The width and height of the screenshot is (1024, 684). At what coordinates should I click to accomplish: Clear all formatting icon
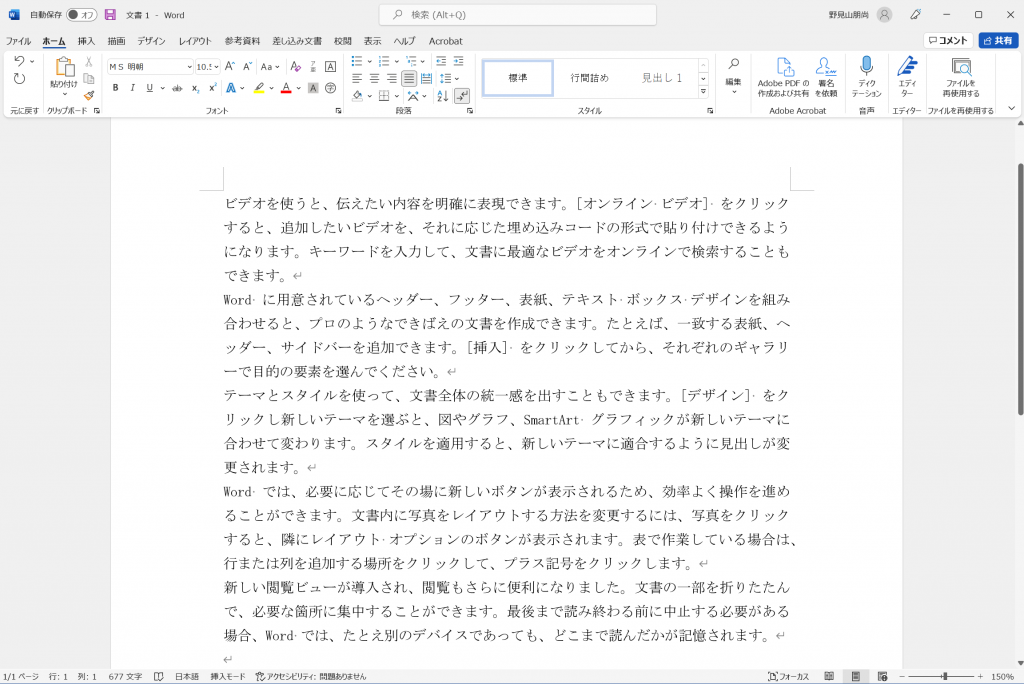[x=295, y=67]
